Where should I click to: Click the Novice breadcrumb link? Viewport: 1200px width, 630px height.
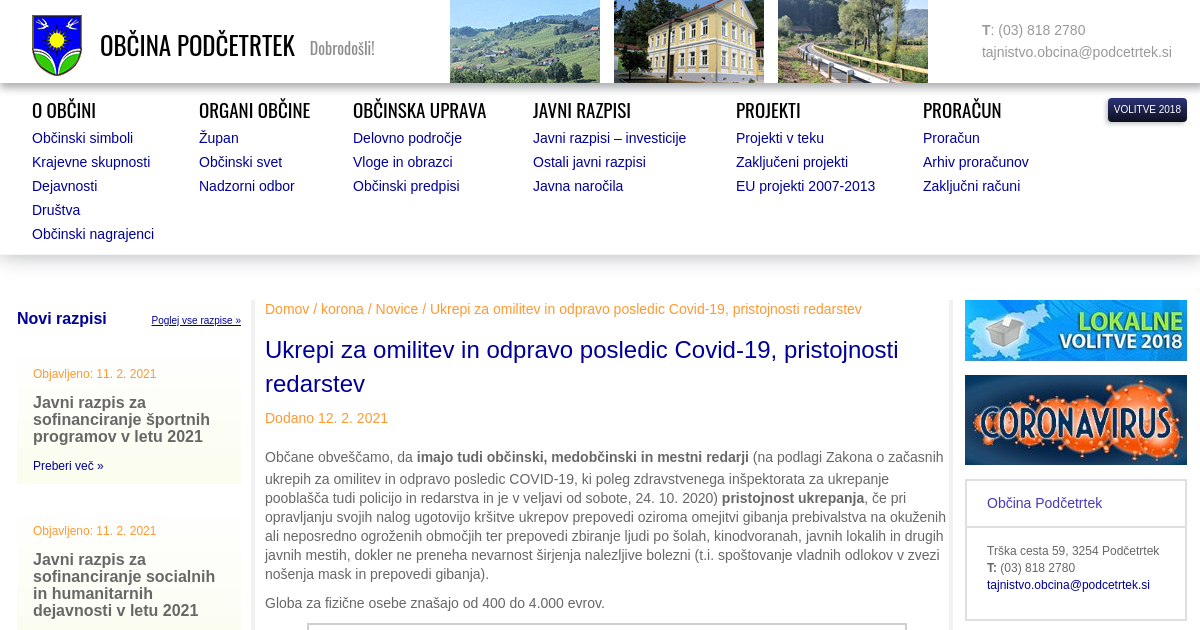(396, 309)
